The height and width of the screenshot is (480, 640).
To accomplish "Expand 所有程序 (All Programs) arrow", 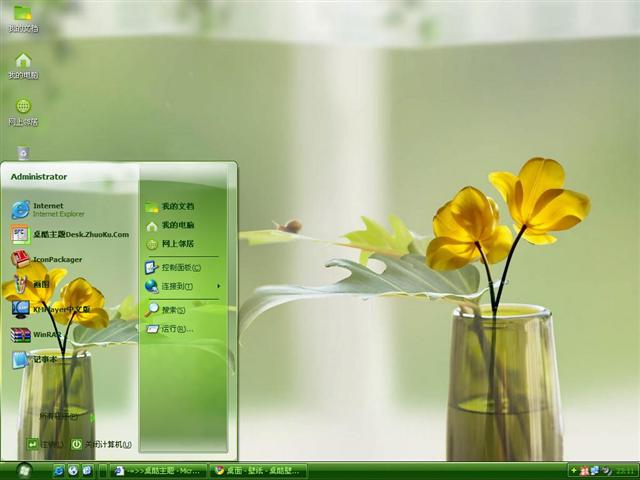I will coord(92,417).
